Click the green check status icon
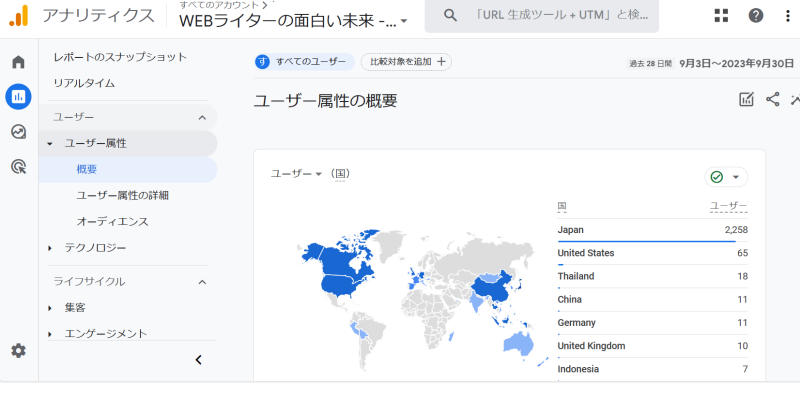 pos(717,177)
